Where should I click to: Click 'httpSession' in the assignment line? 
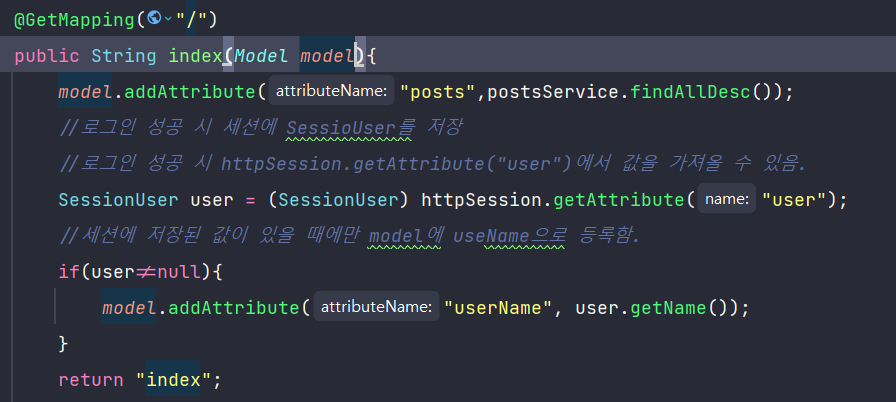point(481,200)
